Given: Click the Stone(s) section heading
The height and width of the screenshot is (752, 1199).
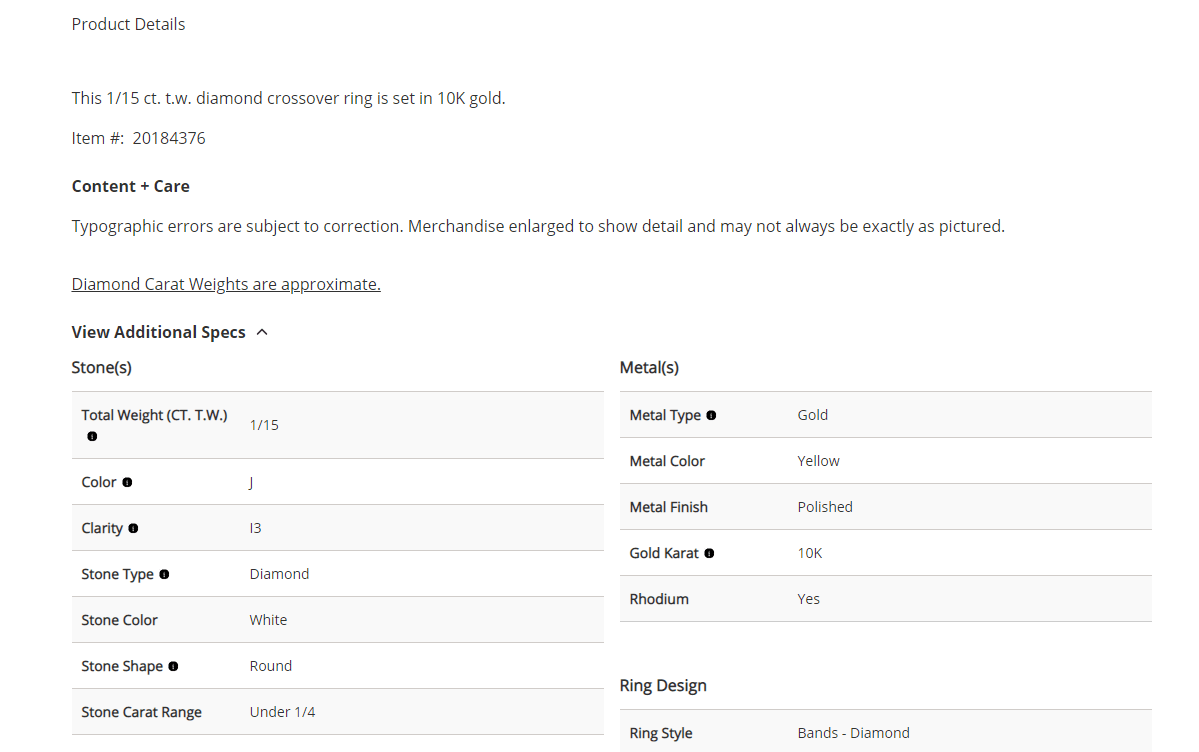Looking at the screenshot, I should (101, 367).
